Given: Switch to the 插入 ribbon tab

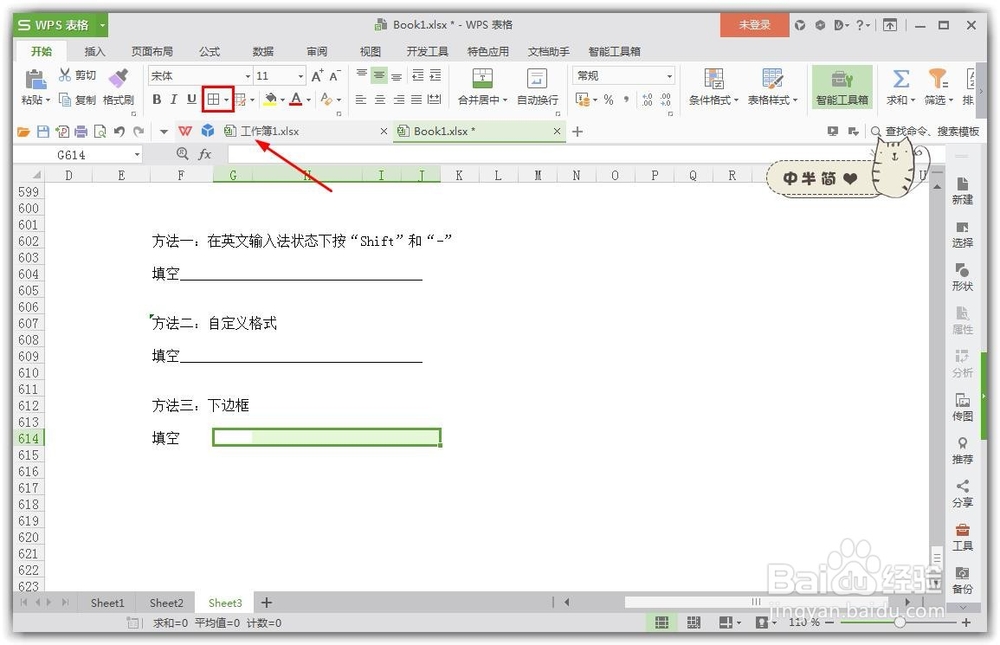Looking at the screenshot, I should tap(95, 51).
